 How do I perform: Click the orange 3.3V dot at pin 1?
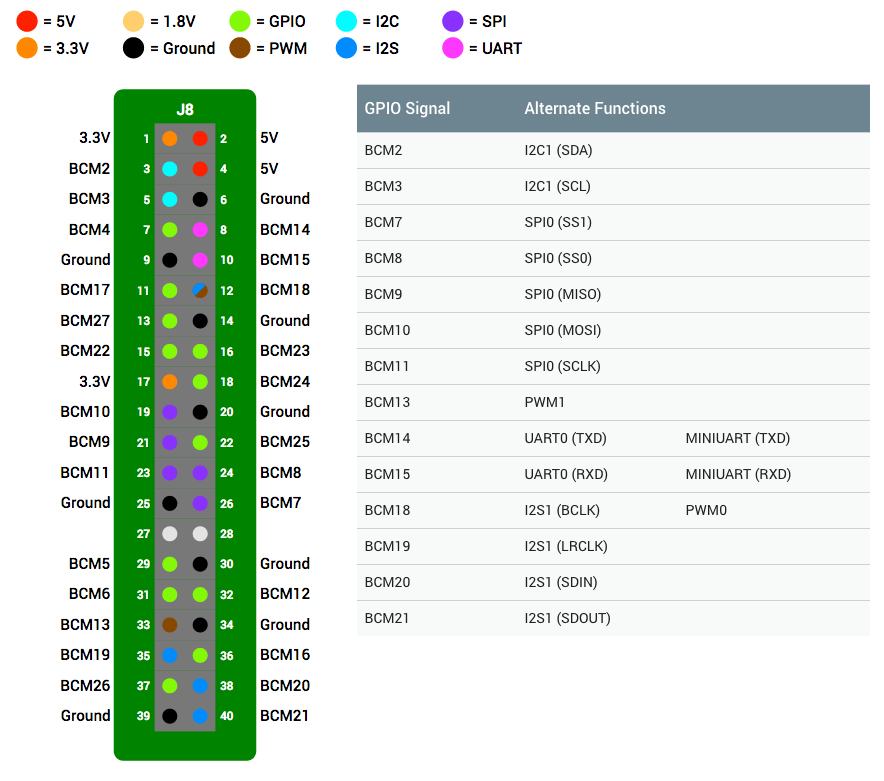tap(170, 139)
